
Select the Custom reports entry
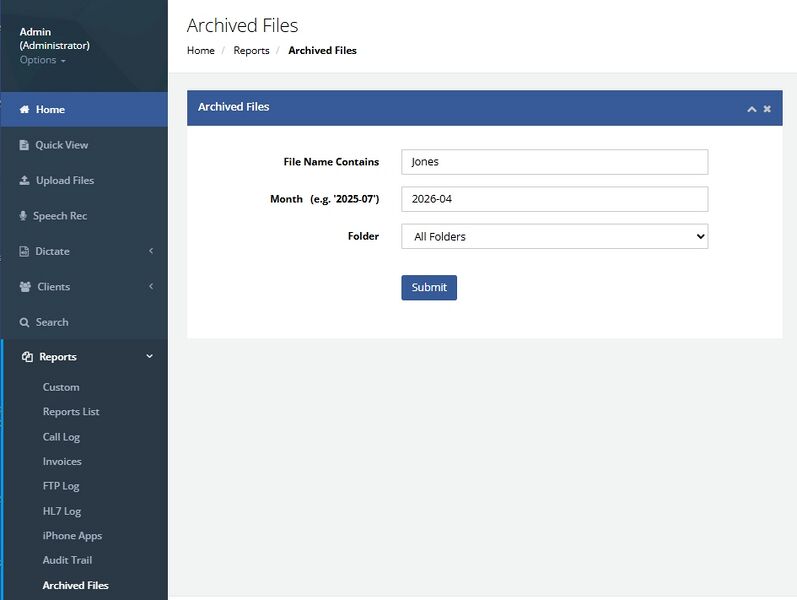coord(61,387)
